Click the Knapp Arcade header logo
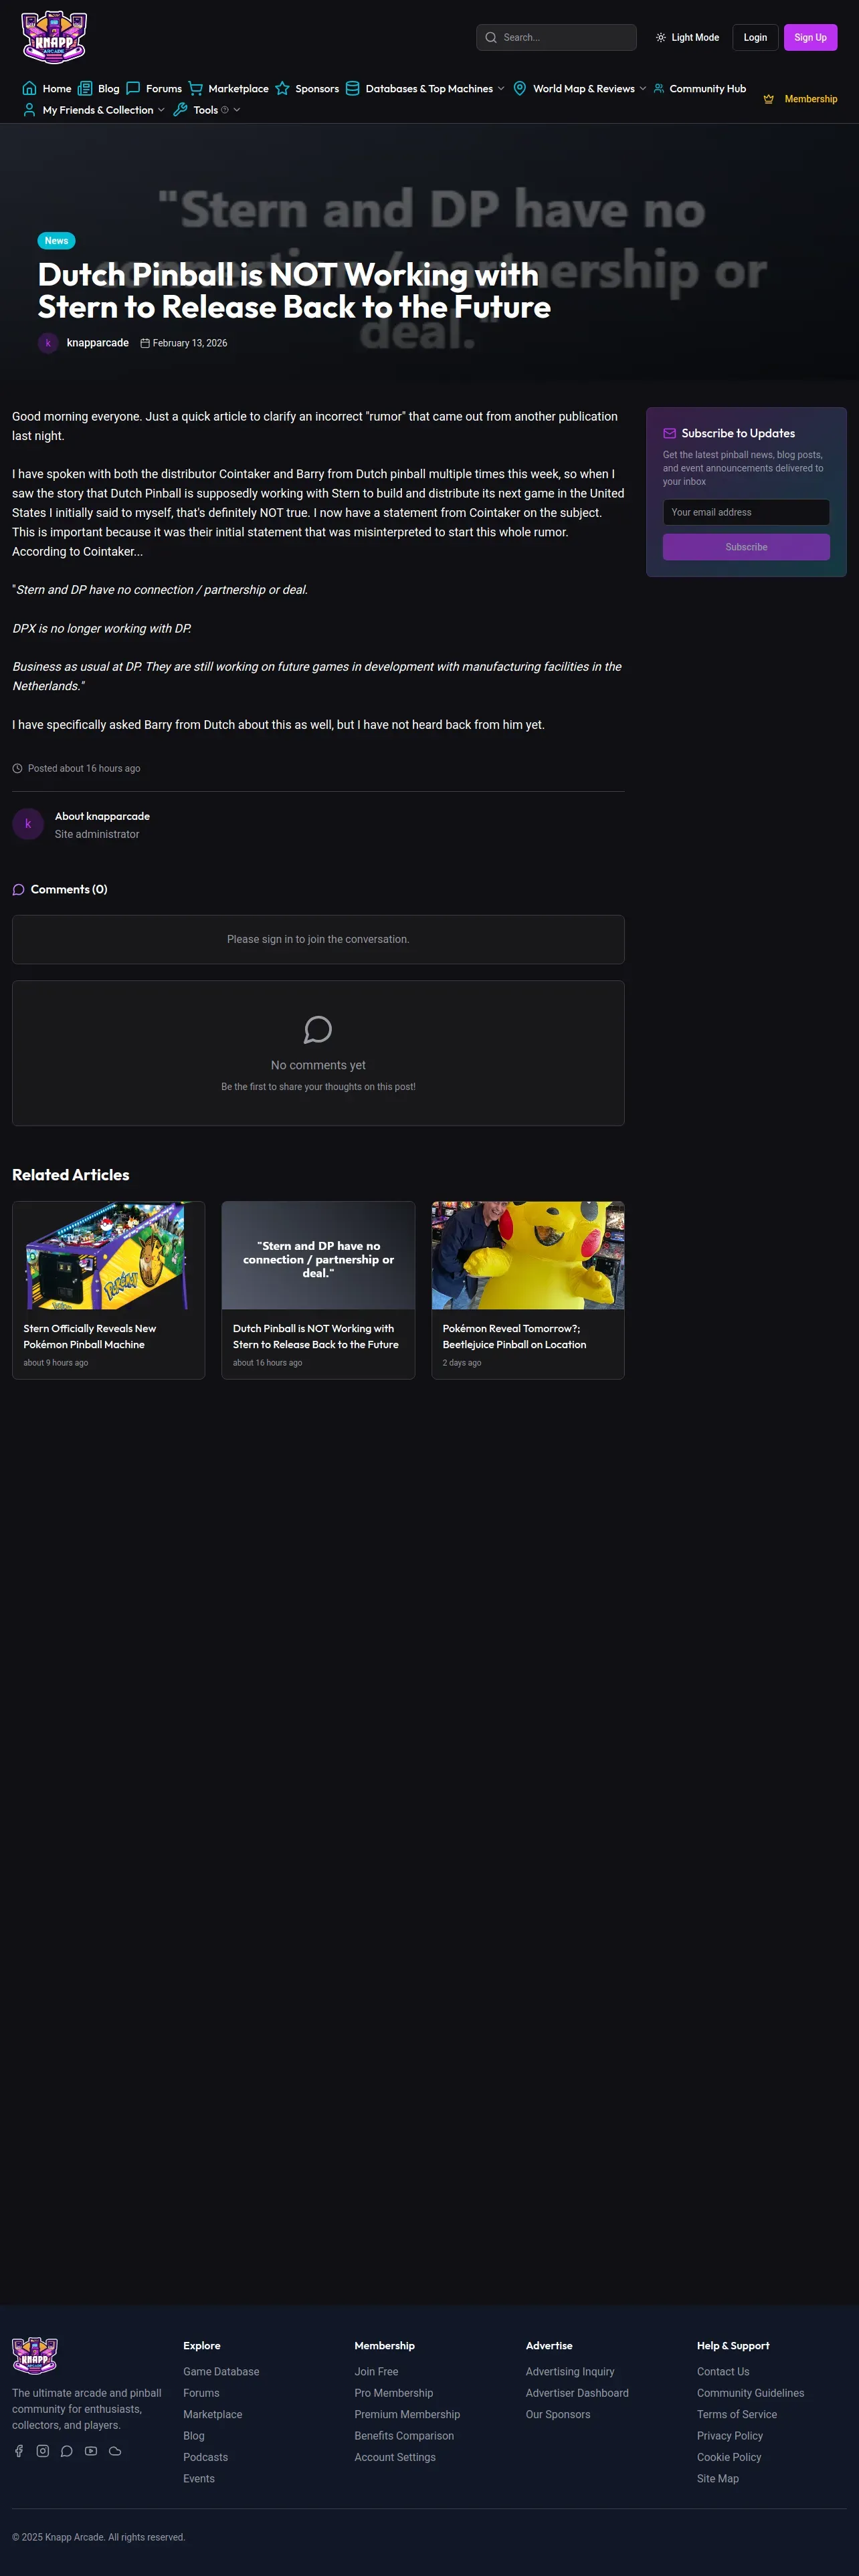The width and height of the screenshot is (859, 2576). pos(54,37)
